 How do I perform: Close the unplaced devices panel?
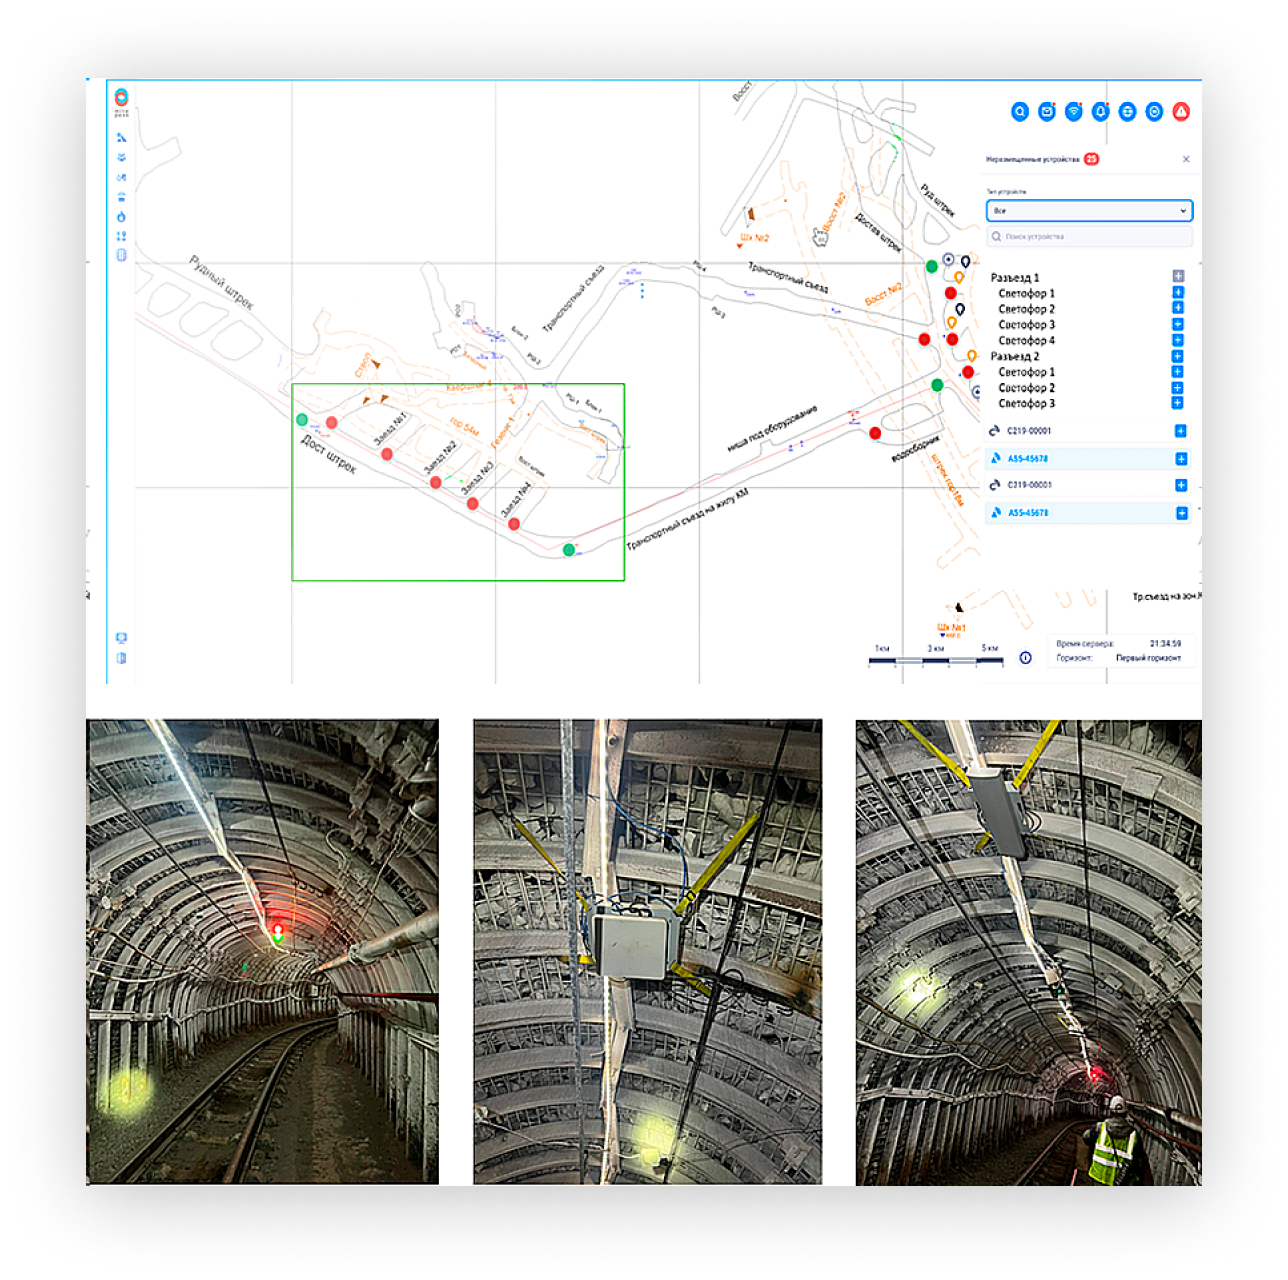[x=1186, y=159]
